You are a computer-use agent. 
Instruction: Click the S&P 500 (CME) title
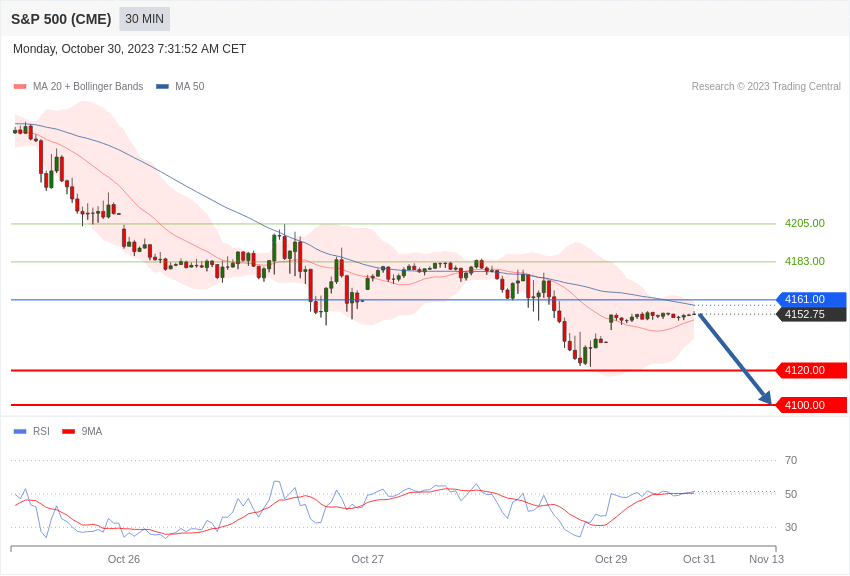(61, 19)
